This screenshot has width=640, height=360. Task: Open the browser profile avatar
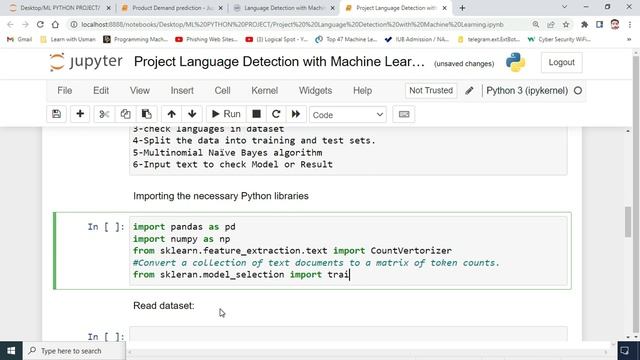click(615, 24)
